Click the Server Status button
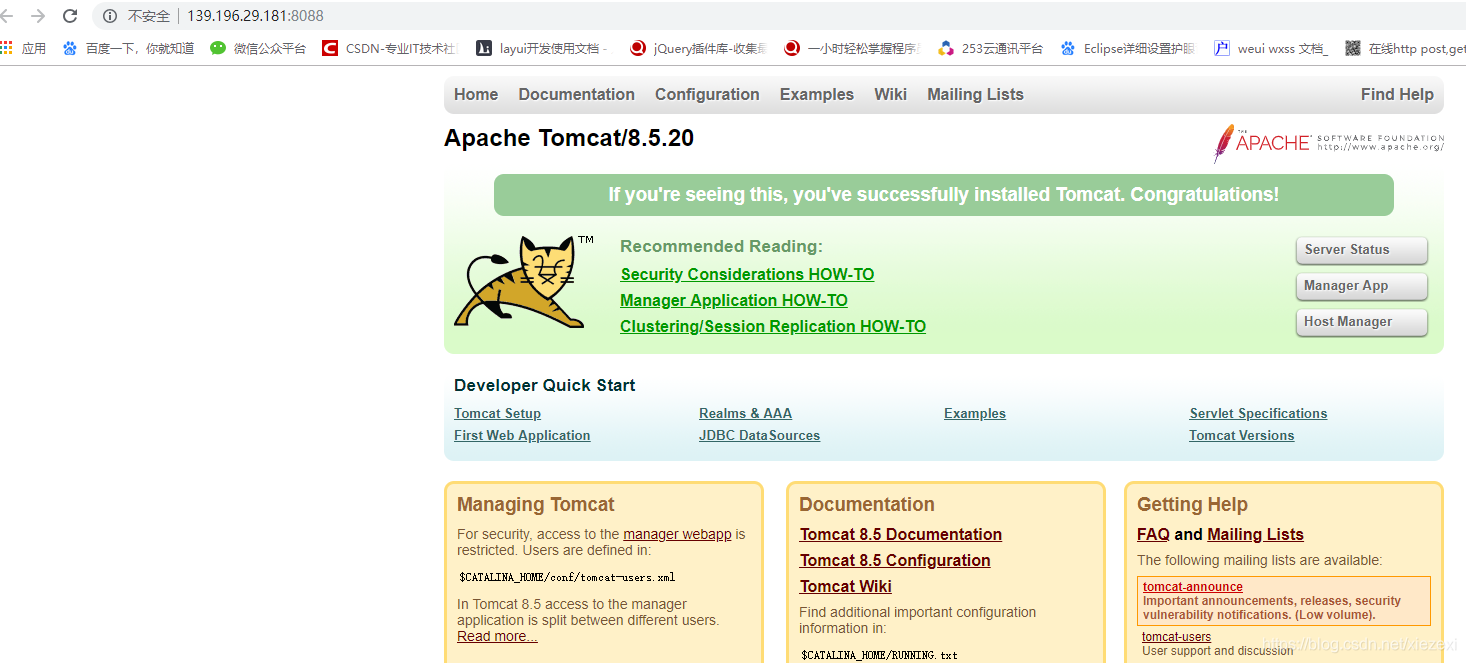 point(1361,250)
